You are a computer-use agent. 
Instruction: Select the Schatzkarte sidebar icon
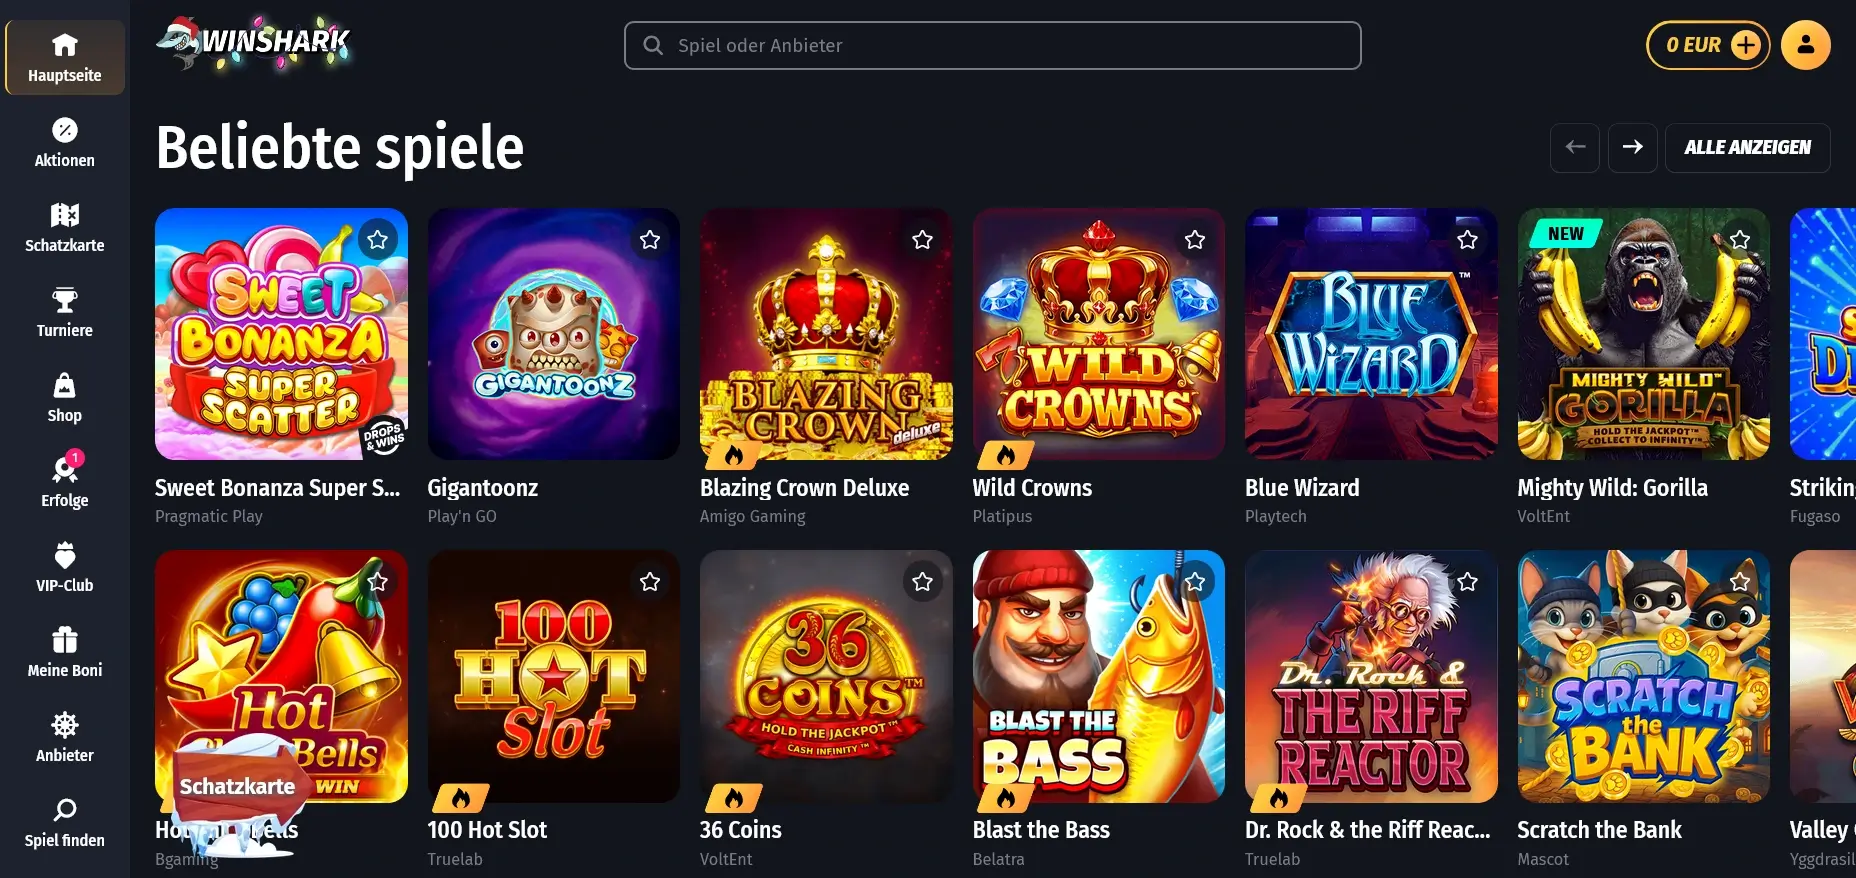click(64, 227)
